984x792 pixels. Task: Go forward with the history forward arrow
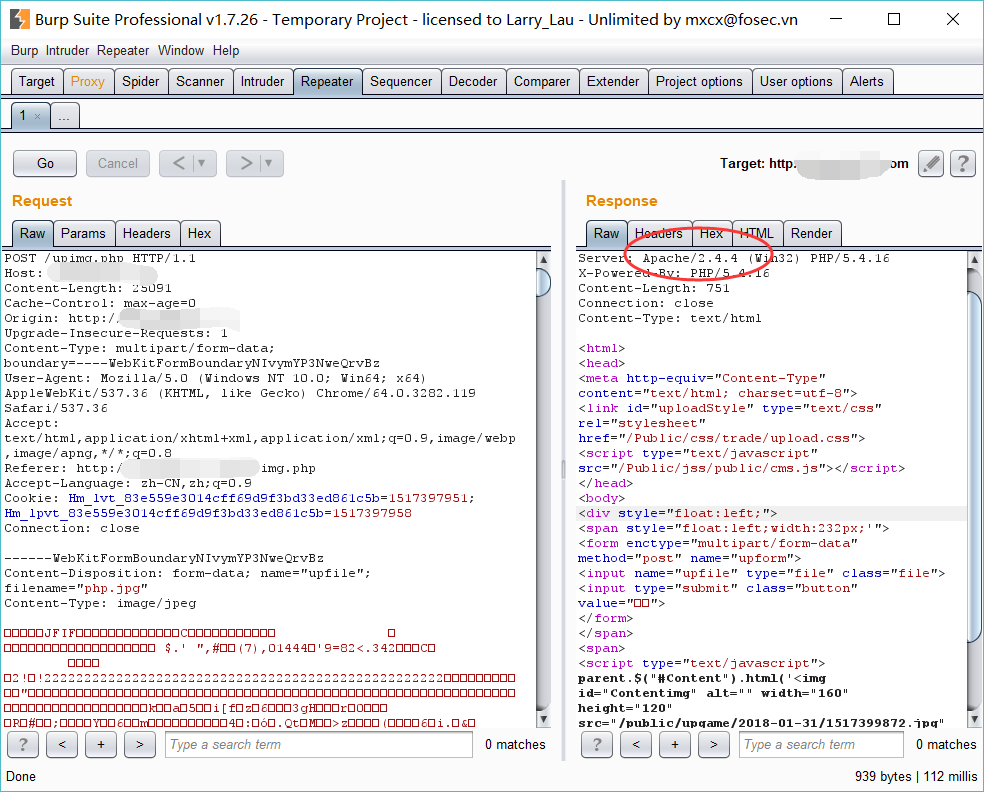[245, 164]
